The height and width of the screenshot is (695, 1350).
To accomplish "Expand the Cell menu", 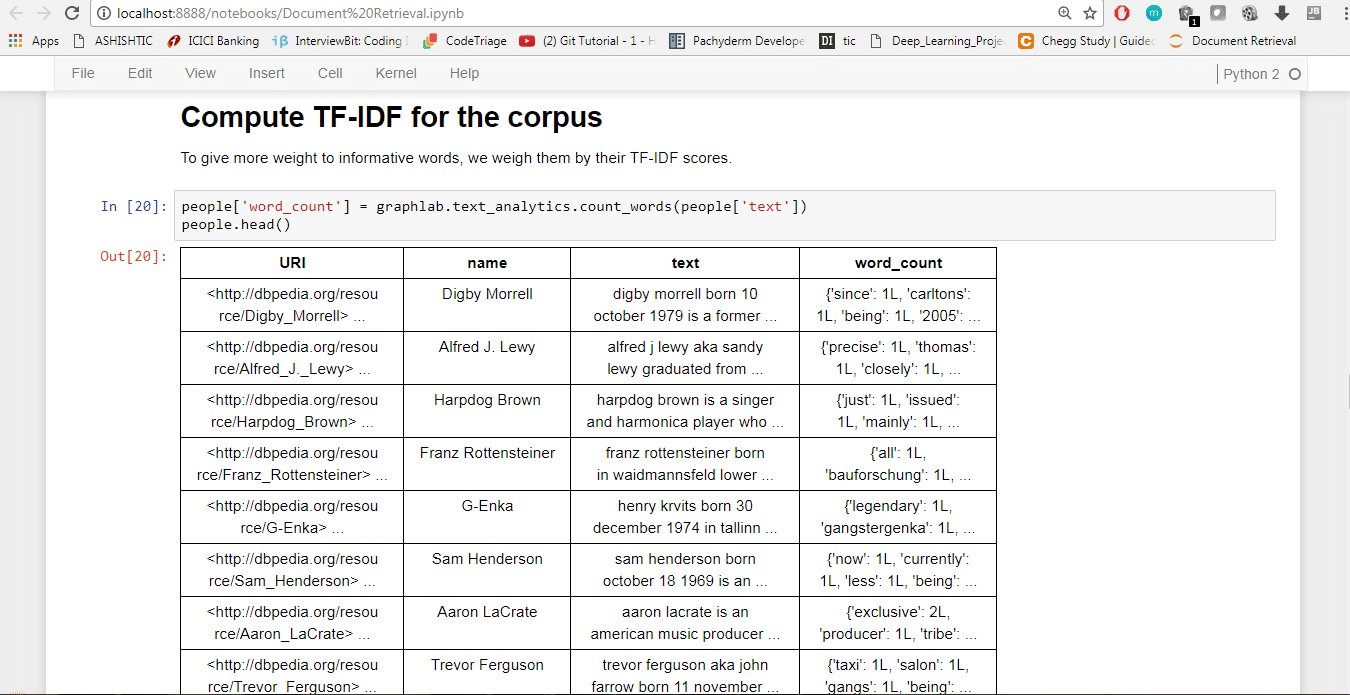I will pyautogui.click(x=330, y=73).
